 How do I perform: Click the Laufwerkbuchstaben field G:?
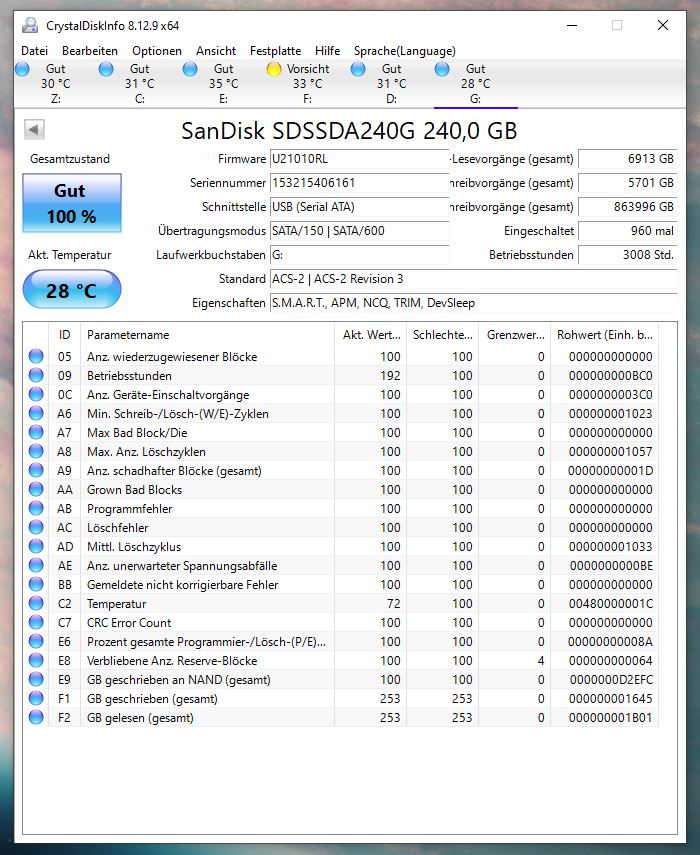pos(359,255)
